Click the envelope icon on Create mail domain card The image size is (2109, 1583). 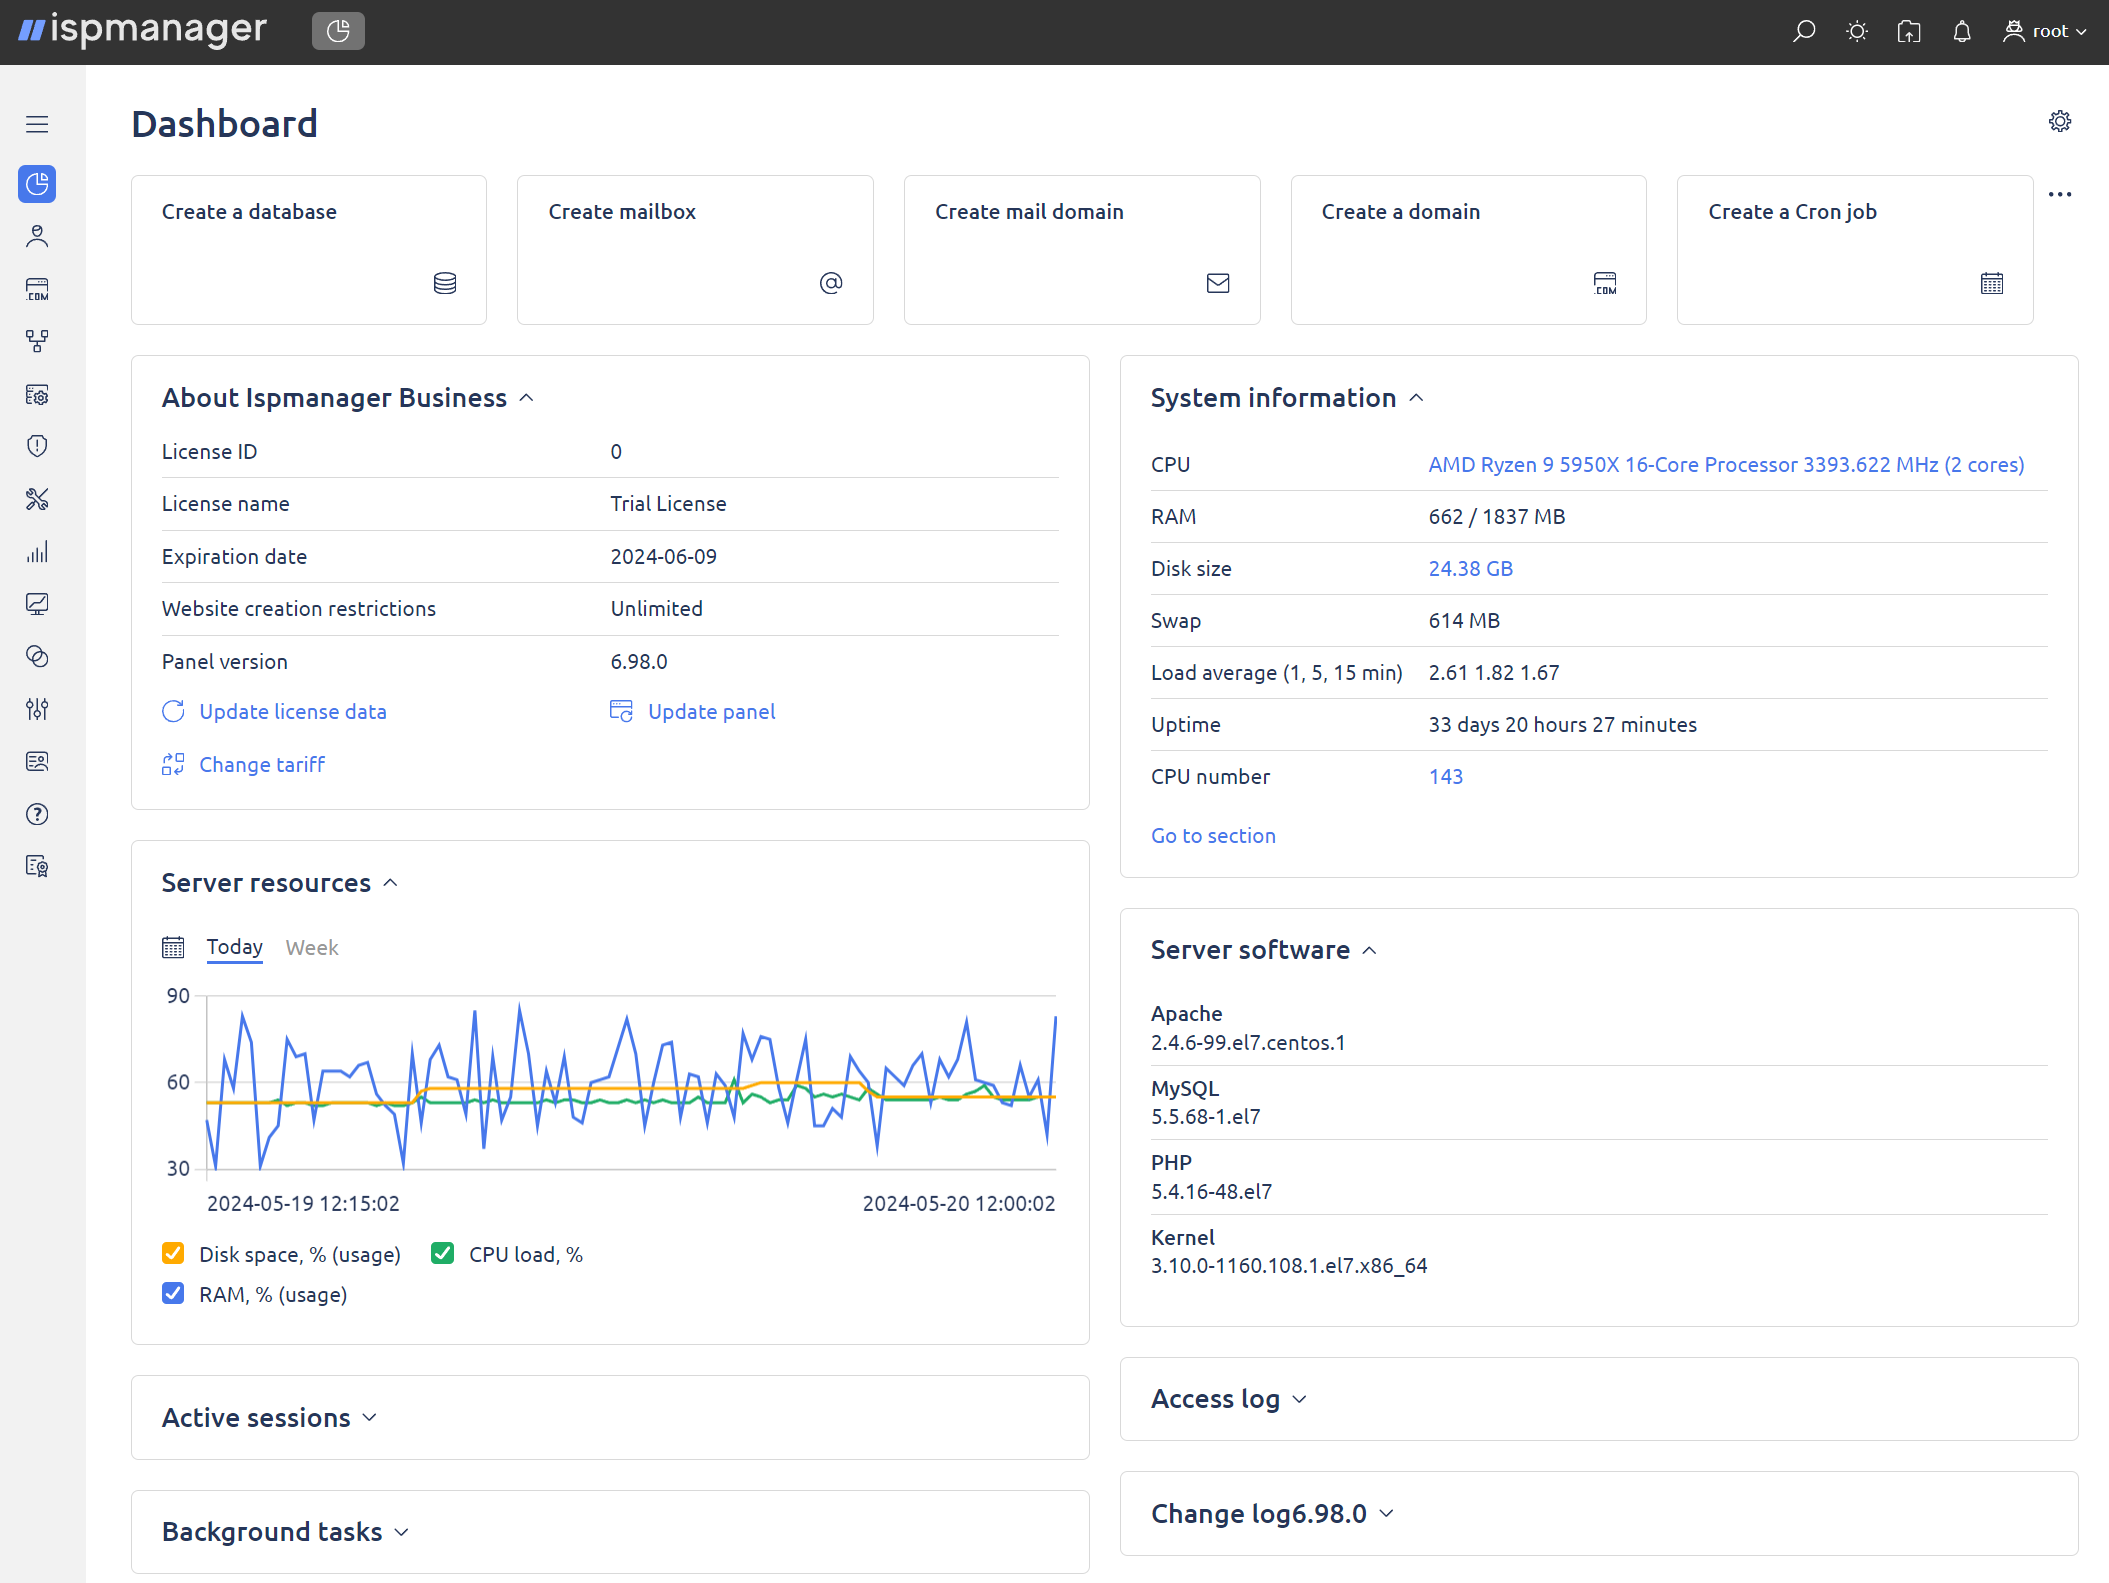1218,283
